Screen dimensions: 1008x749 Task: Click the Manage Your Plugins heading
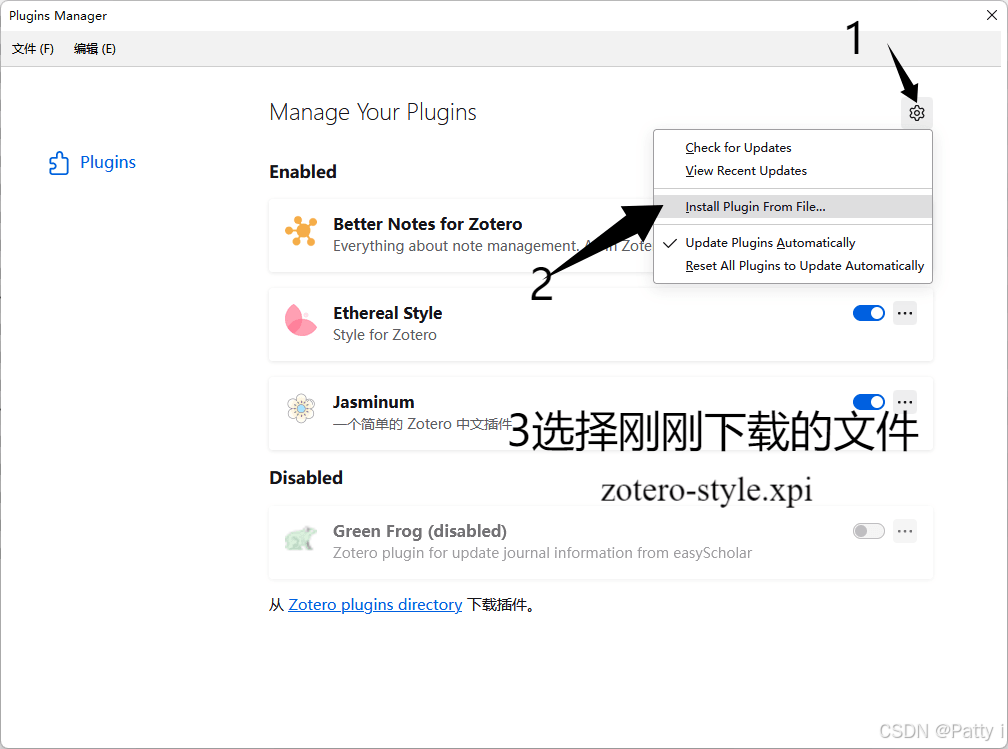click(373, 113)
